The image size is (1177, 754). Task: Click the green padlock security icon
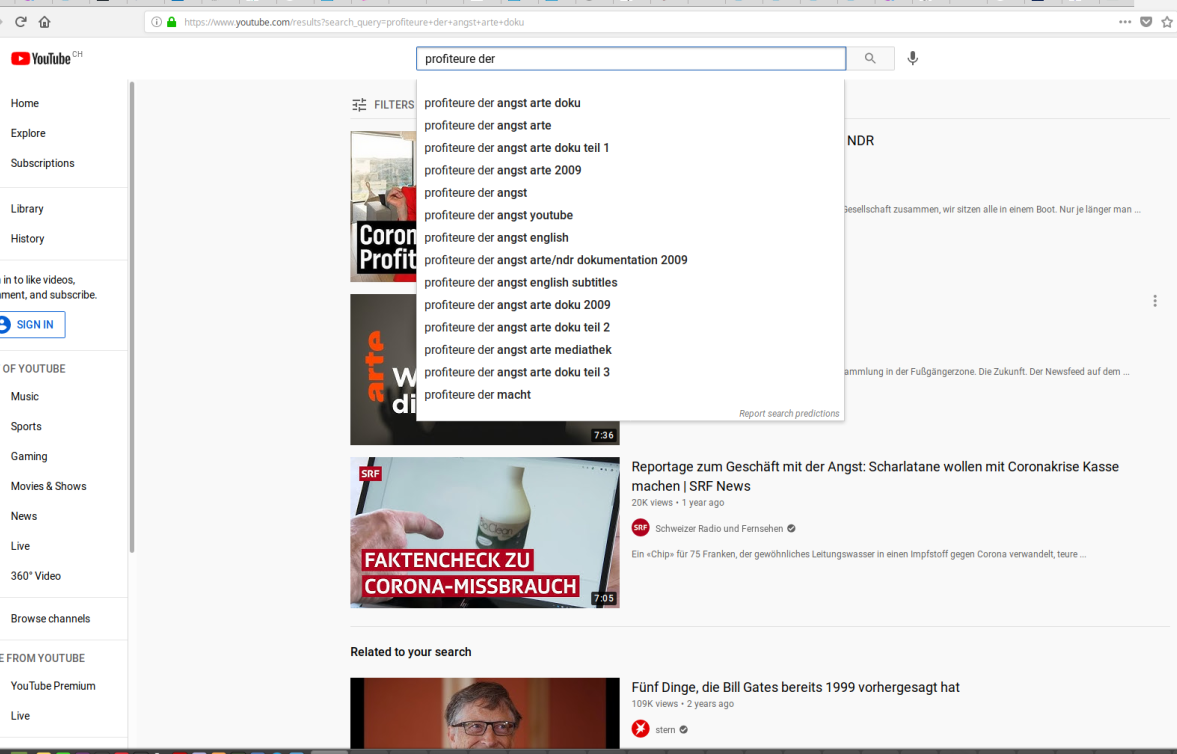click(x=172, y=22)
